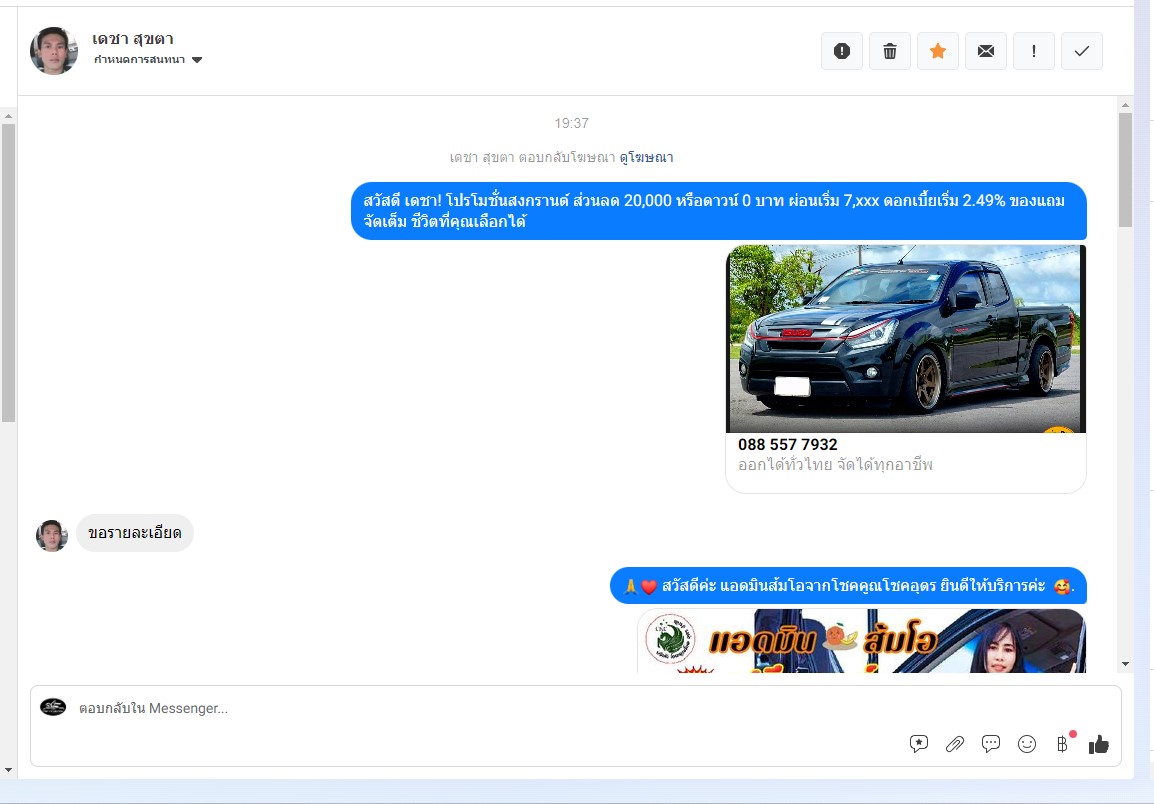Mark conversation as spam with octagon icon
Image resolution: width=1154 pixels, height=804 pixels.
point(841,51)
